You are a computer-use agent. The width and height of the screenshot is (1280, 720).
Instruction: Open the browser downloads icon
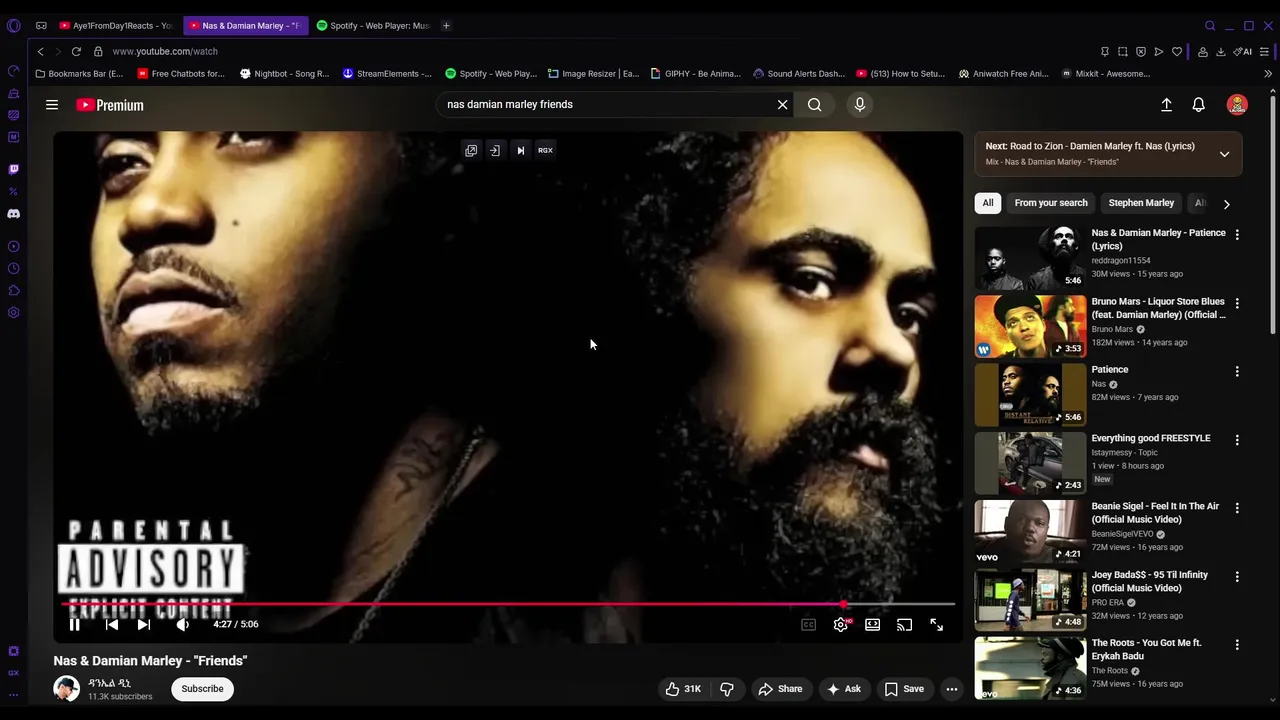[x=1221, y=51]
